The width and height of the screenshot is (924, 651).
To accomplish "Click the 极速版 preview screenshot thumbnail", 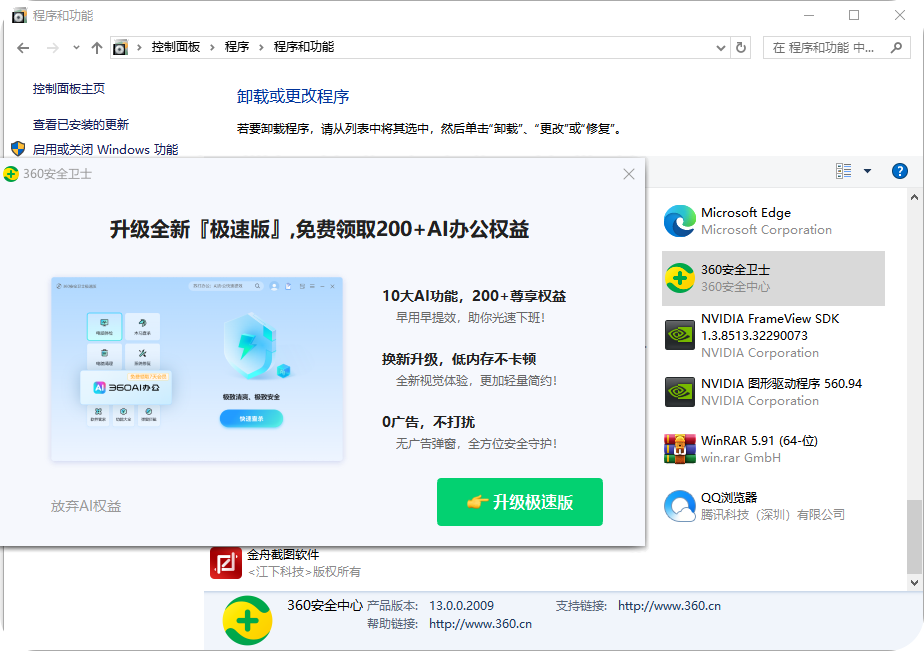I will (197, 369).
